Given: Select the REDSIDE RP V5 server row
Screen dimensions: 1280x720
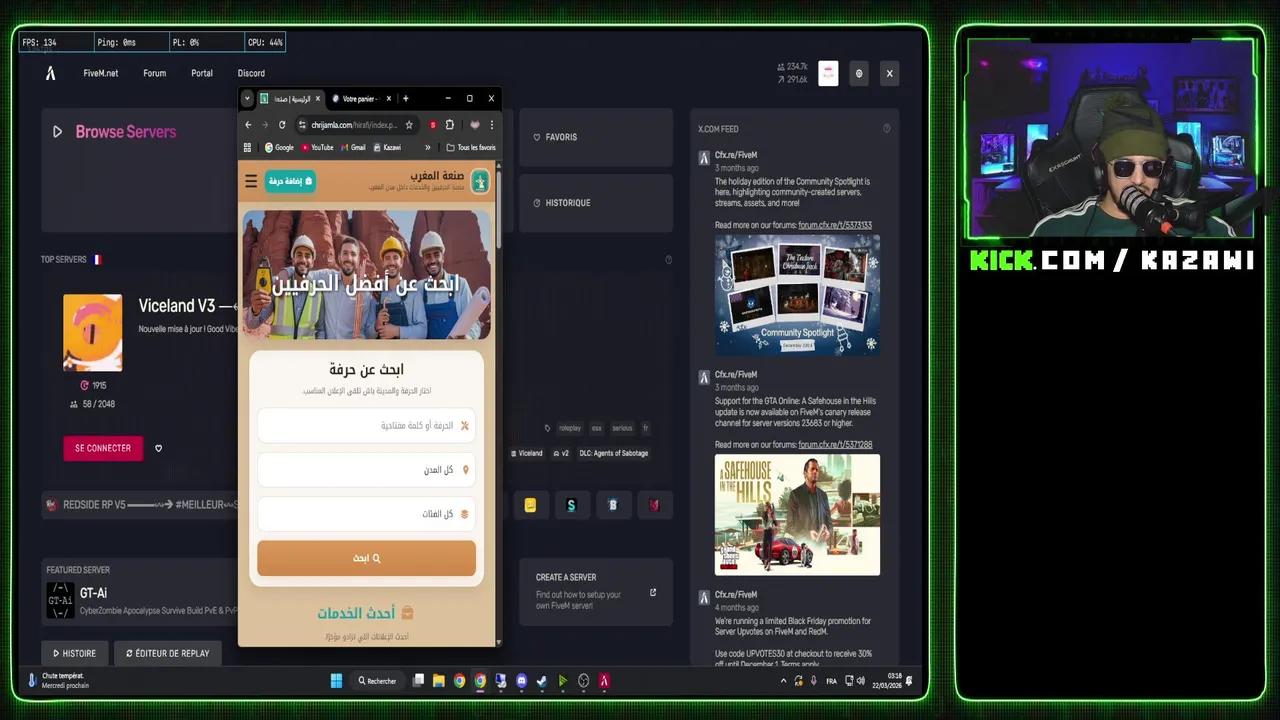Looking at the screenshot, I should tap(140, 505).
